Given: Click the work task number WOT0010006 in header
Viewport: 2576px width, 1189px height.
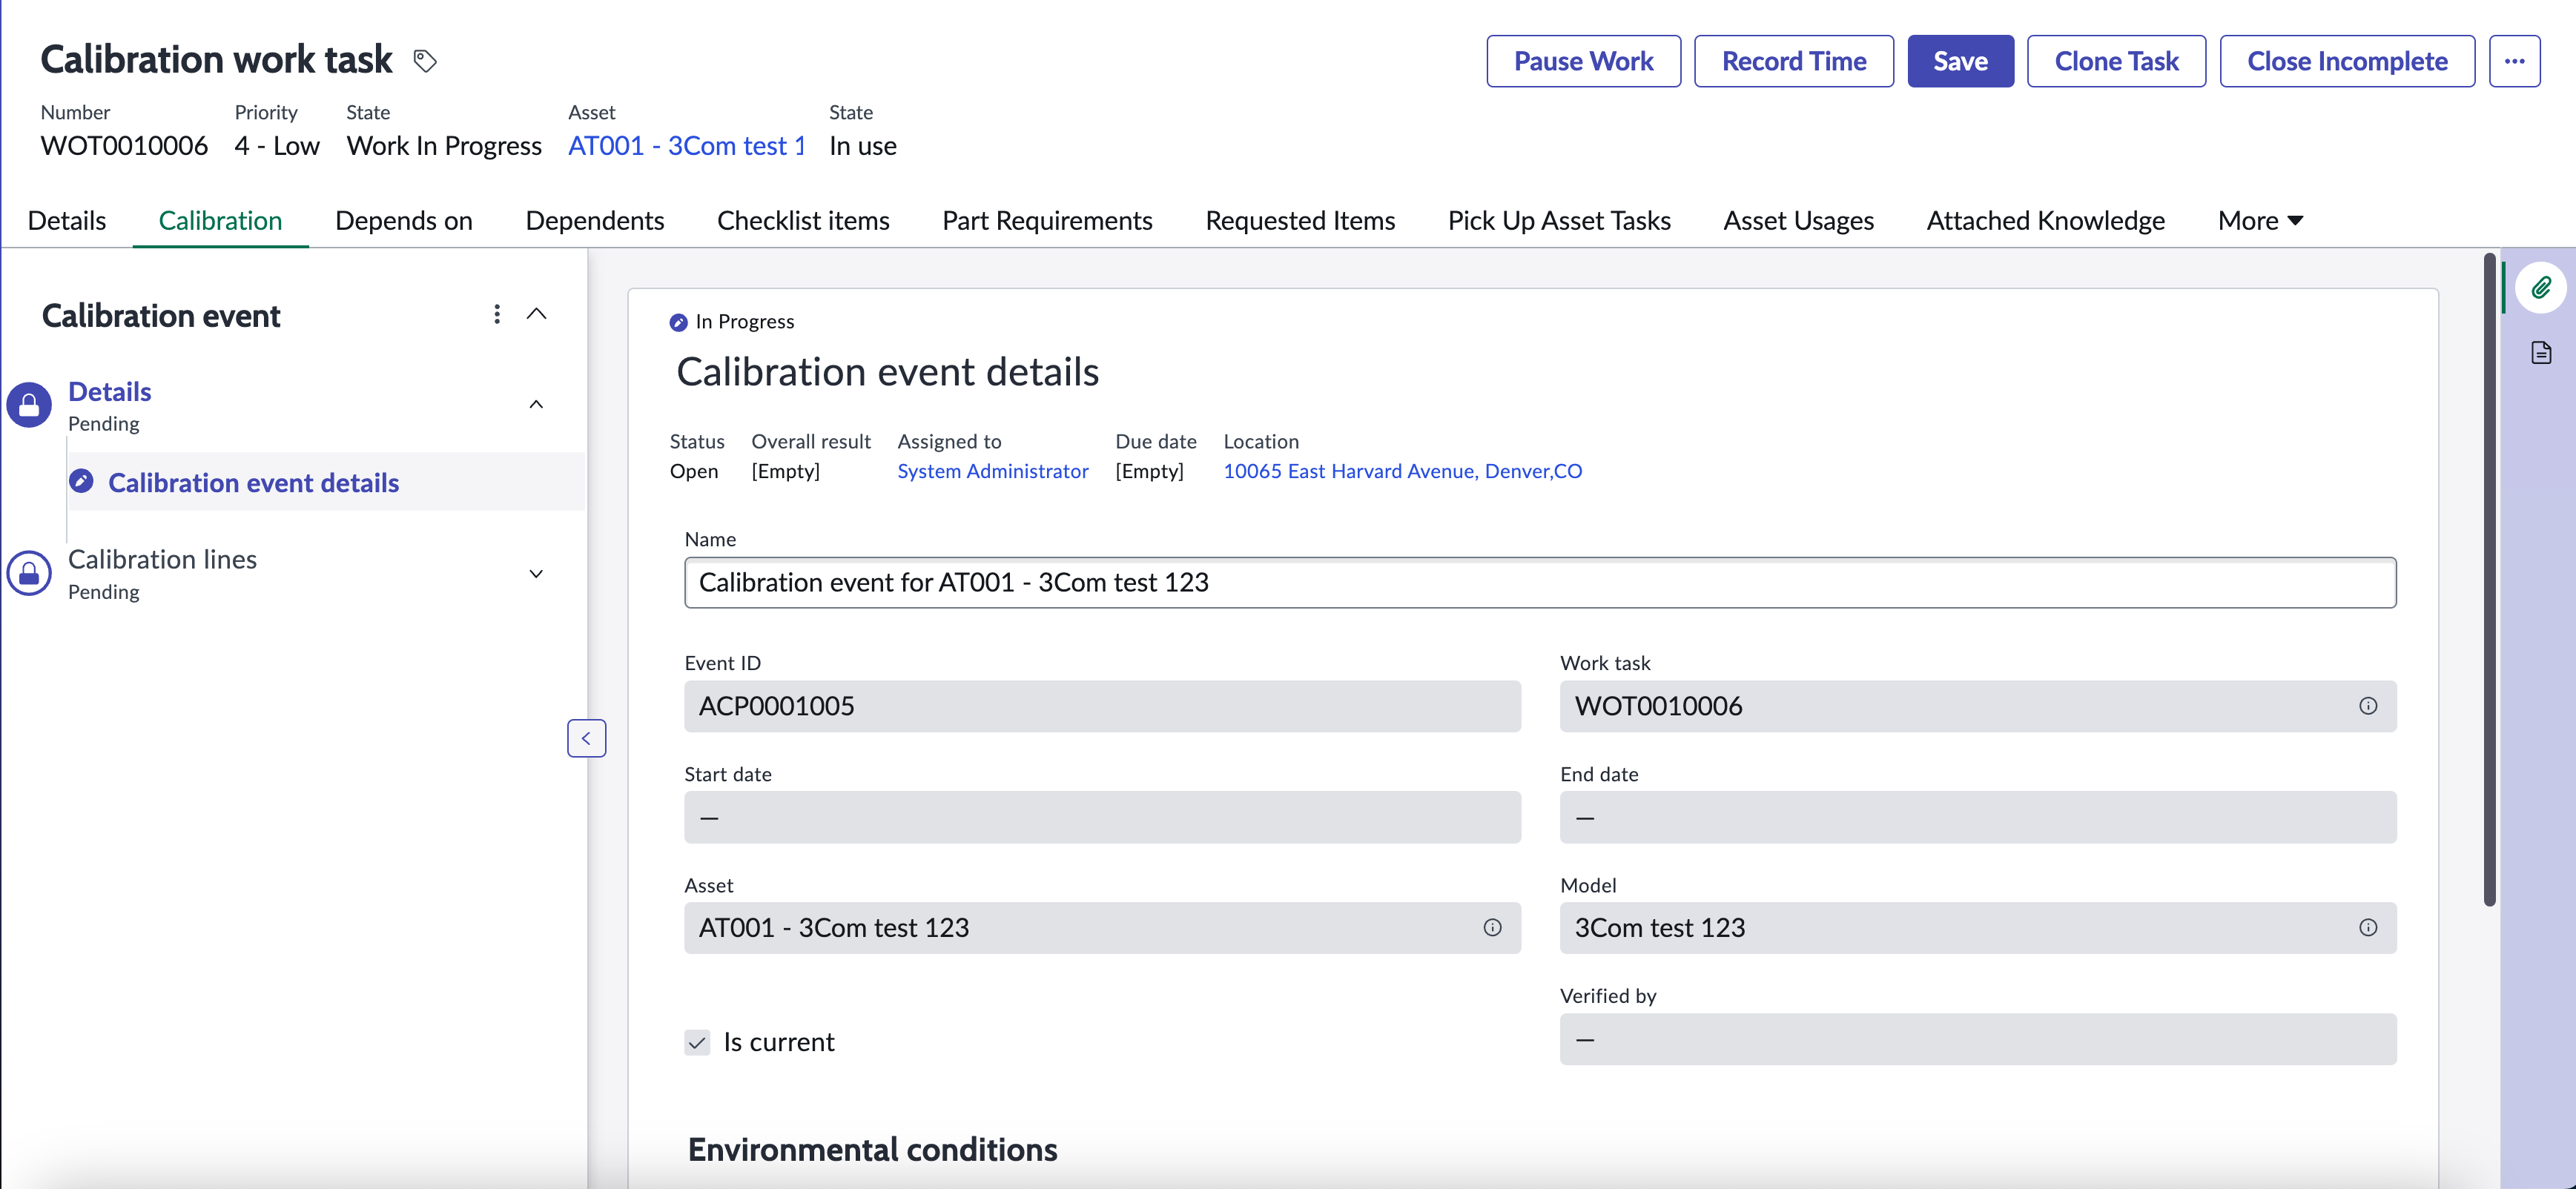Looking at the screenshot, I should (124, 146).
